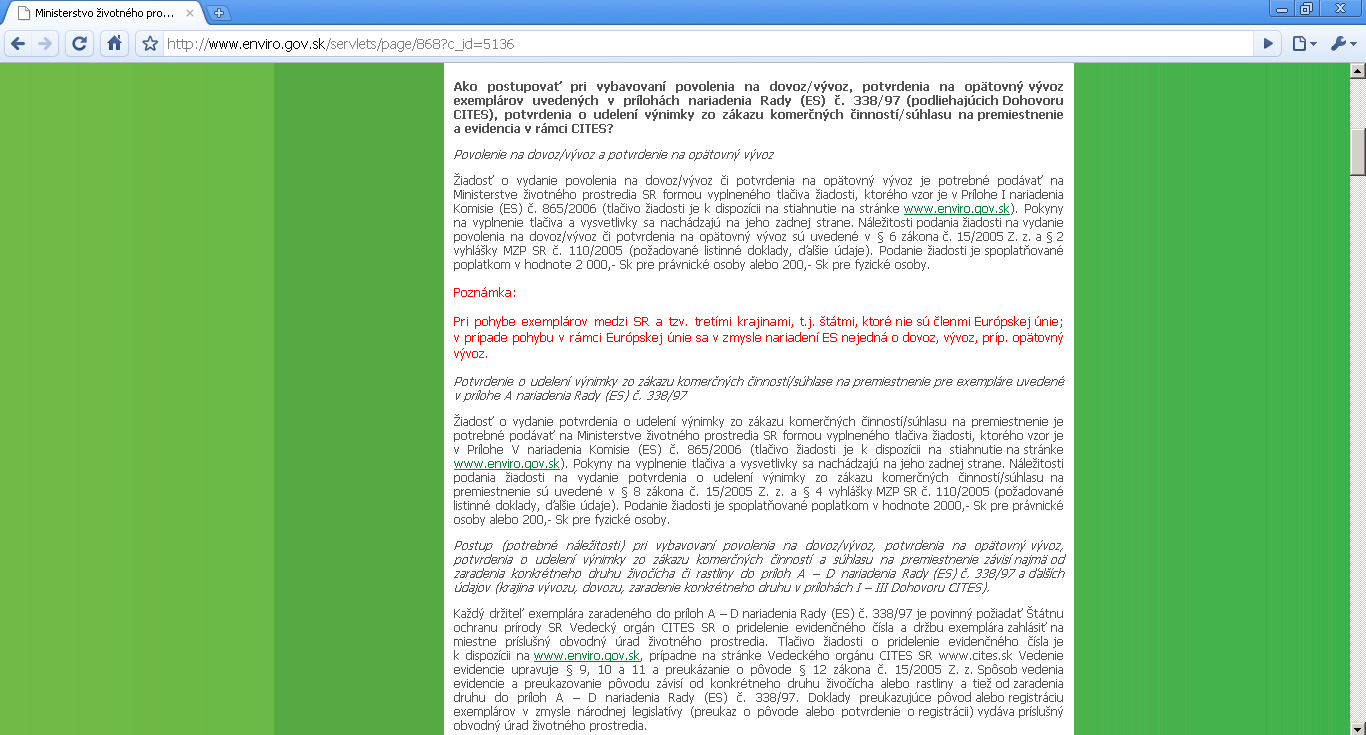Open the page control menu
Screen dimensions: 1366x735
point(1303,44)
